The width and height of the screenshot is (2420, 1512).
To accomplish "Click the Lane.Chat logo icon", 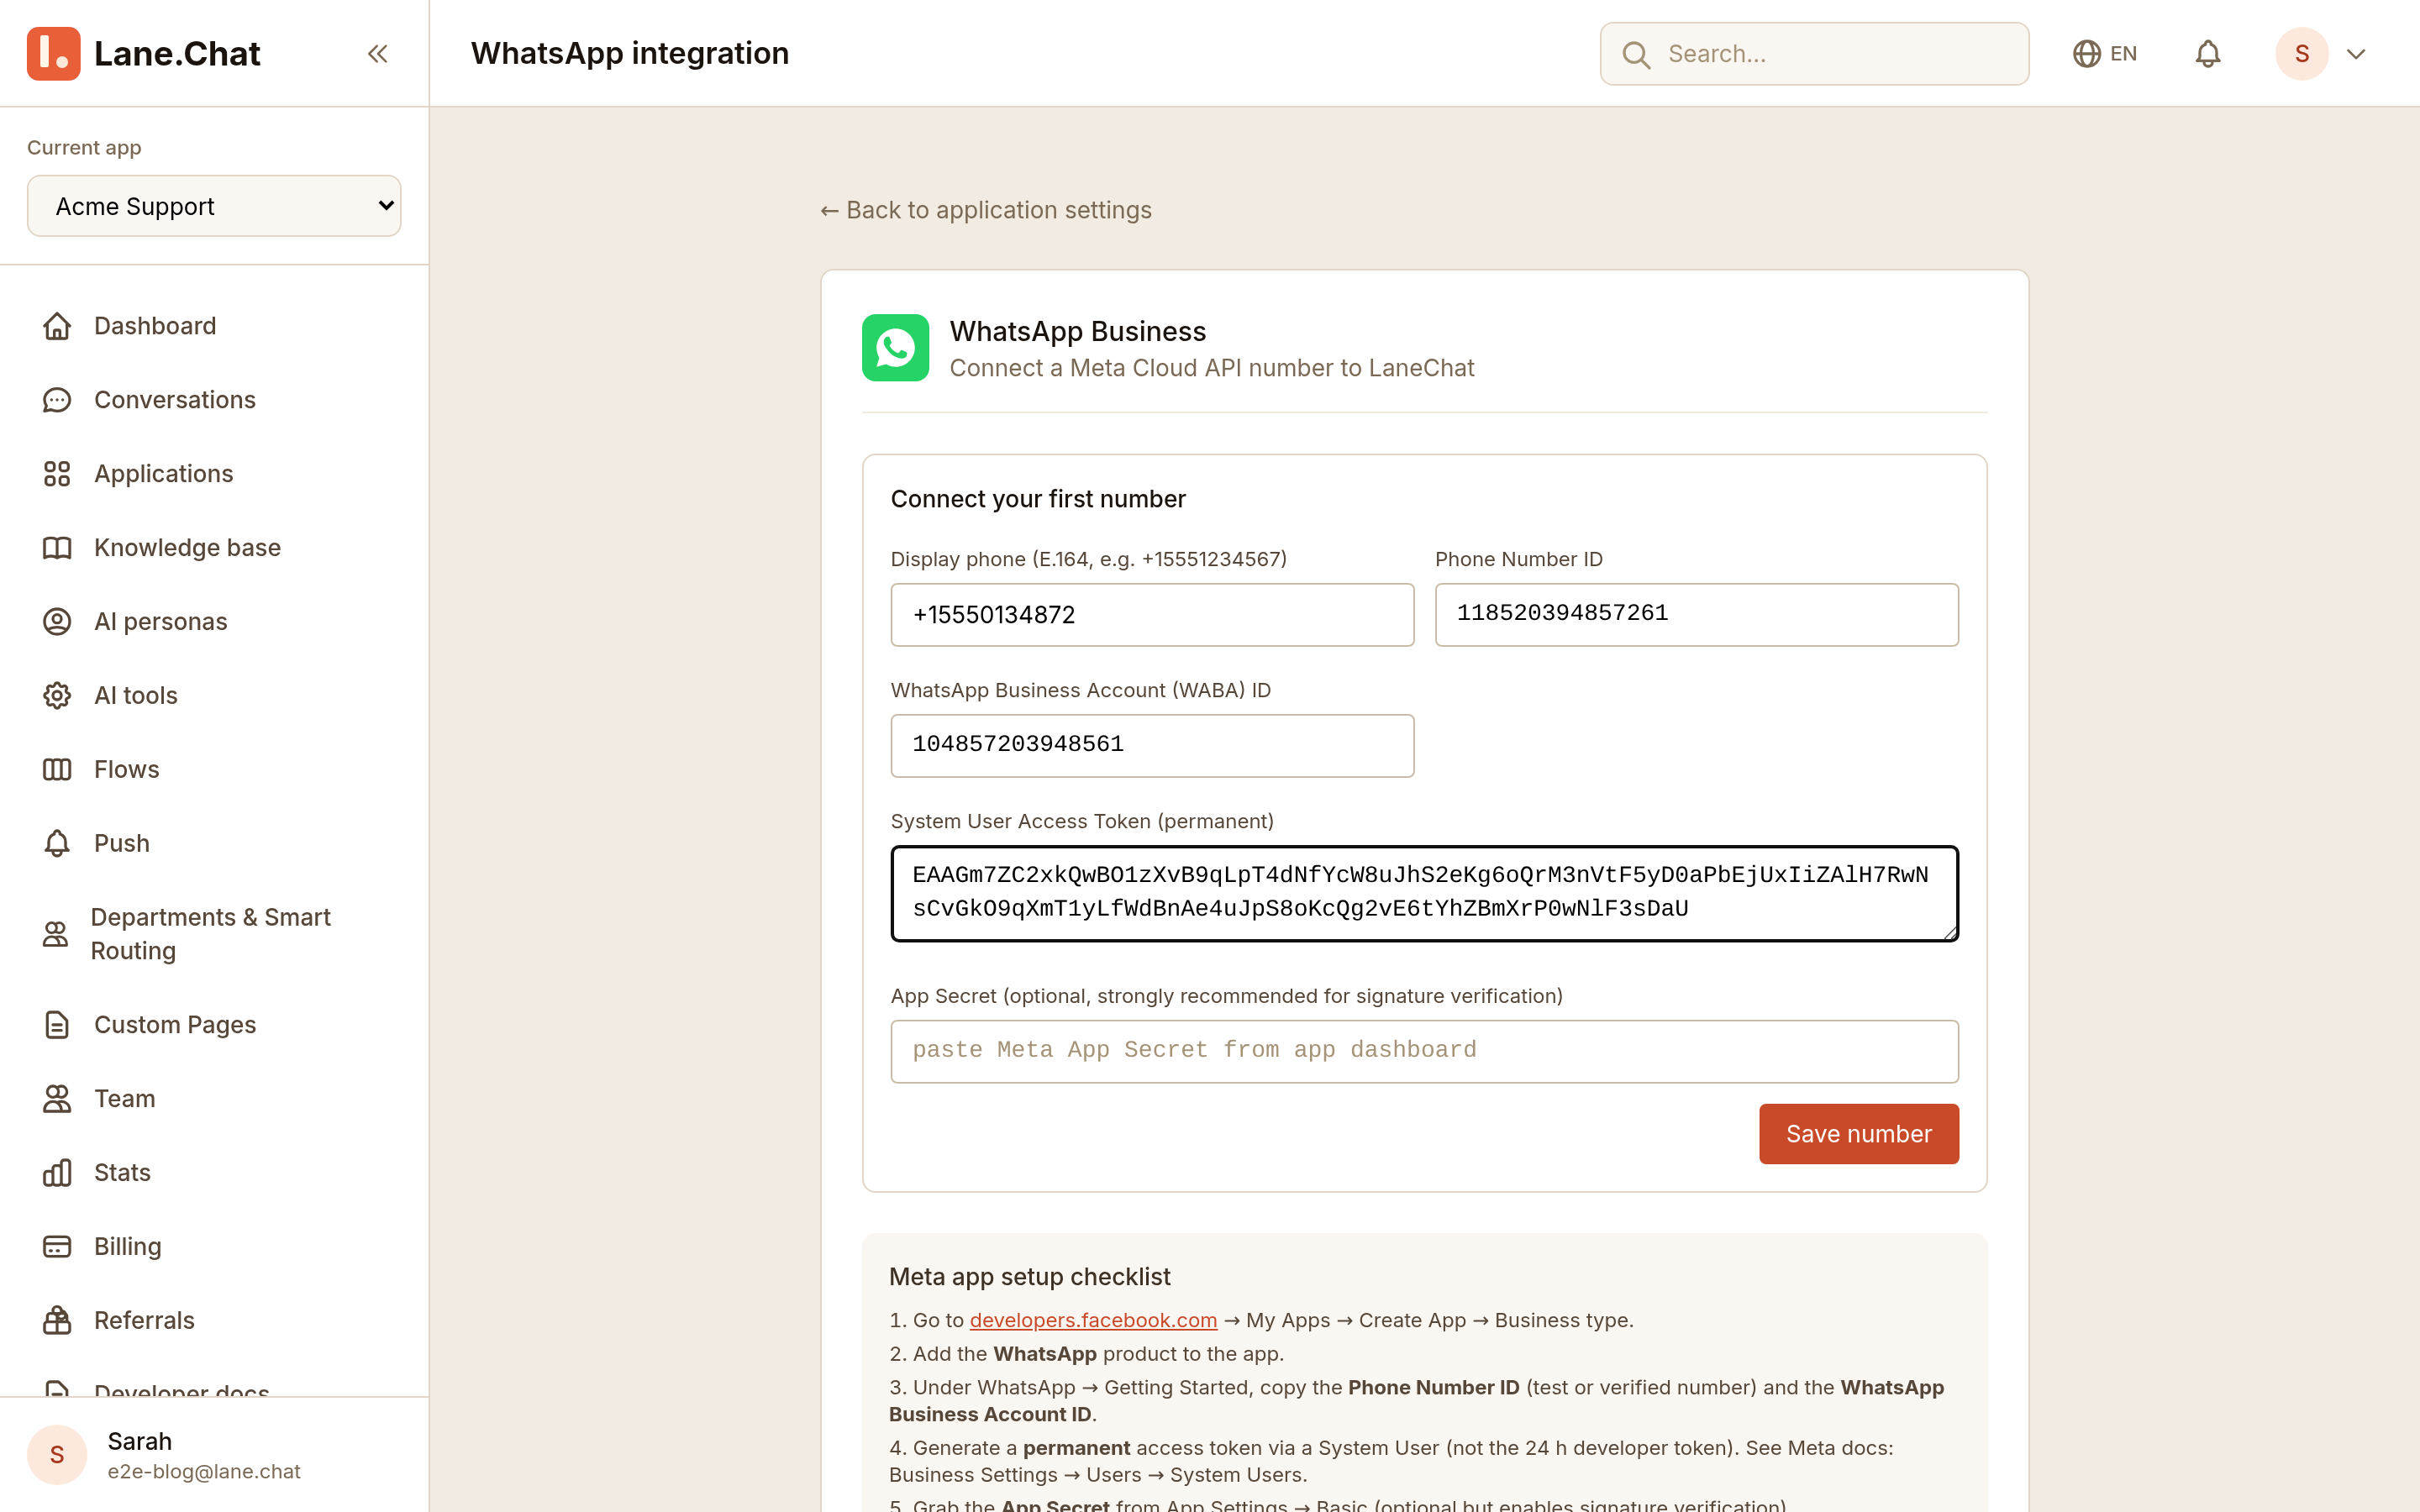I will click(x=54, y=54).
